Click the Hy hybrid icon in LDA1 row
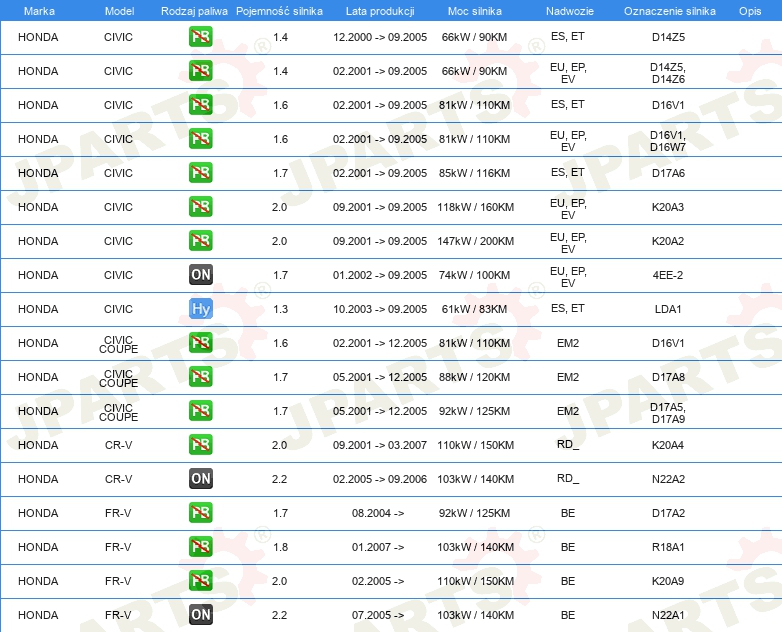The width and height of the screenshot is (782, 632). 200,309
